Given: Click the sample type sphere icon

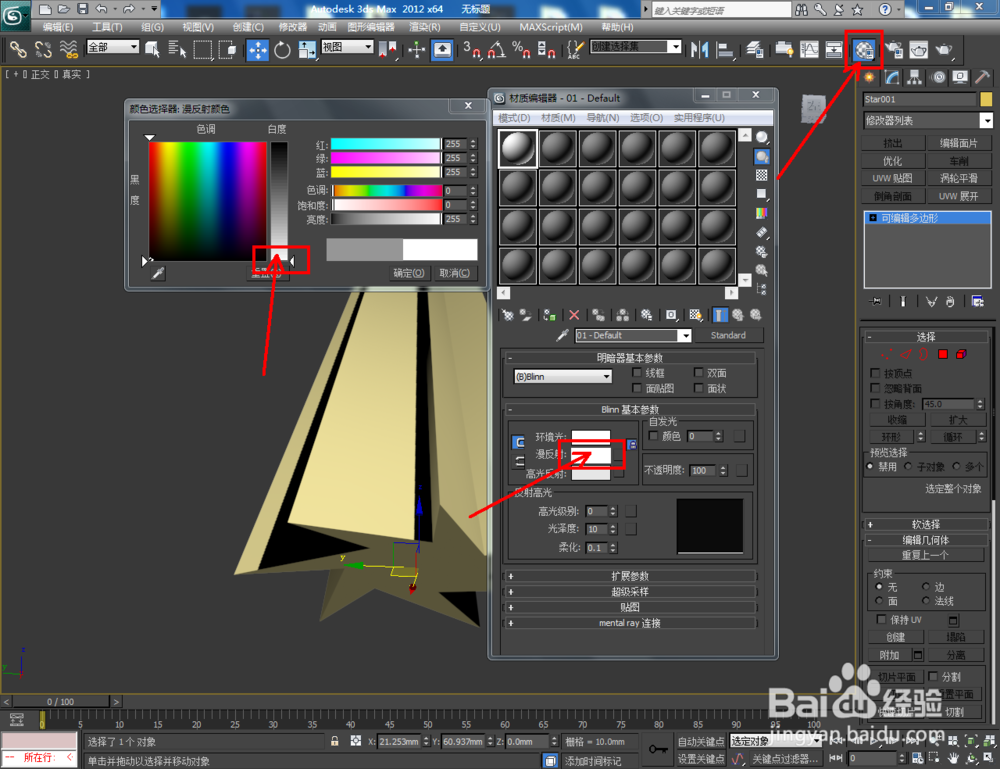Looking at the screenshot, I should (761, 137).
